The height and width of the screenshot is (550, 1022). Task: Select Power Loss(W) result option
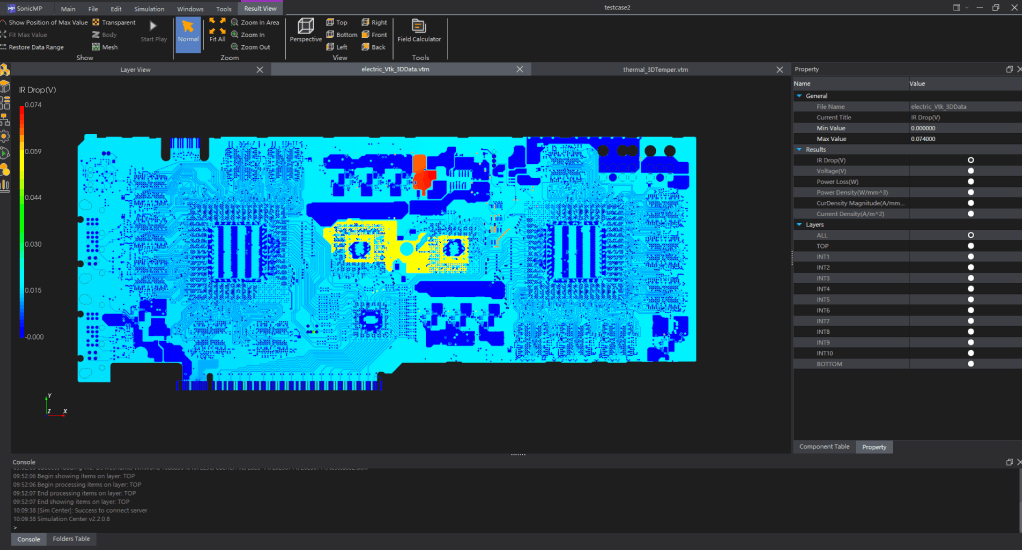tap(970, 181)
